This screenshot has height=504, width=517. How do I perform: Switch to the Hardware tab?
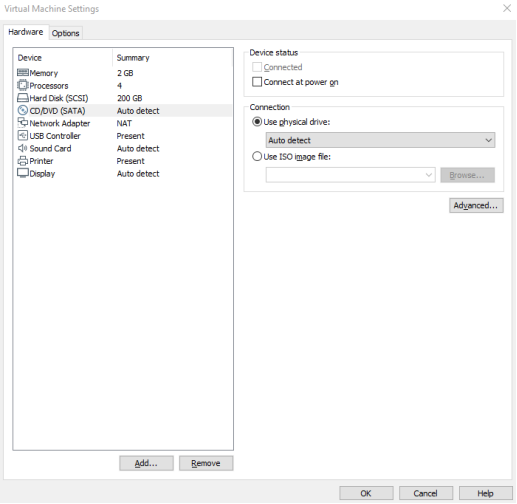[x=26, y=32]
